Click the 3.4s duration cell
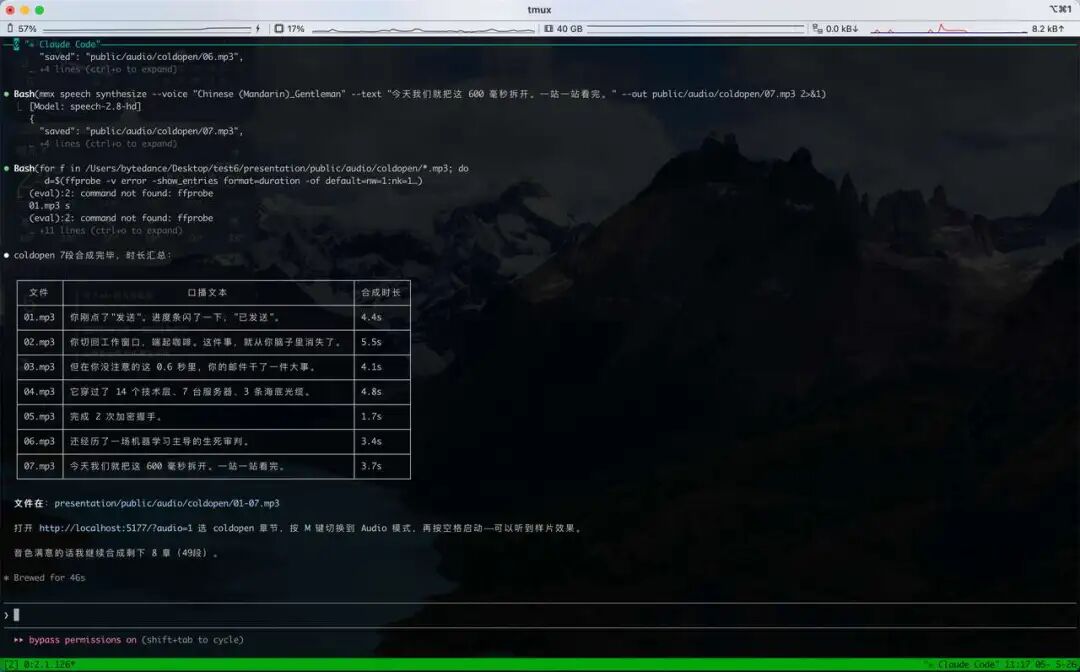 [x=382, y=441]
